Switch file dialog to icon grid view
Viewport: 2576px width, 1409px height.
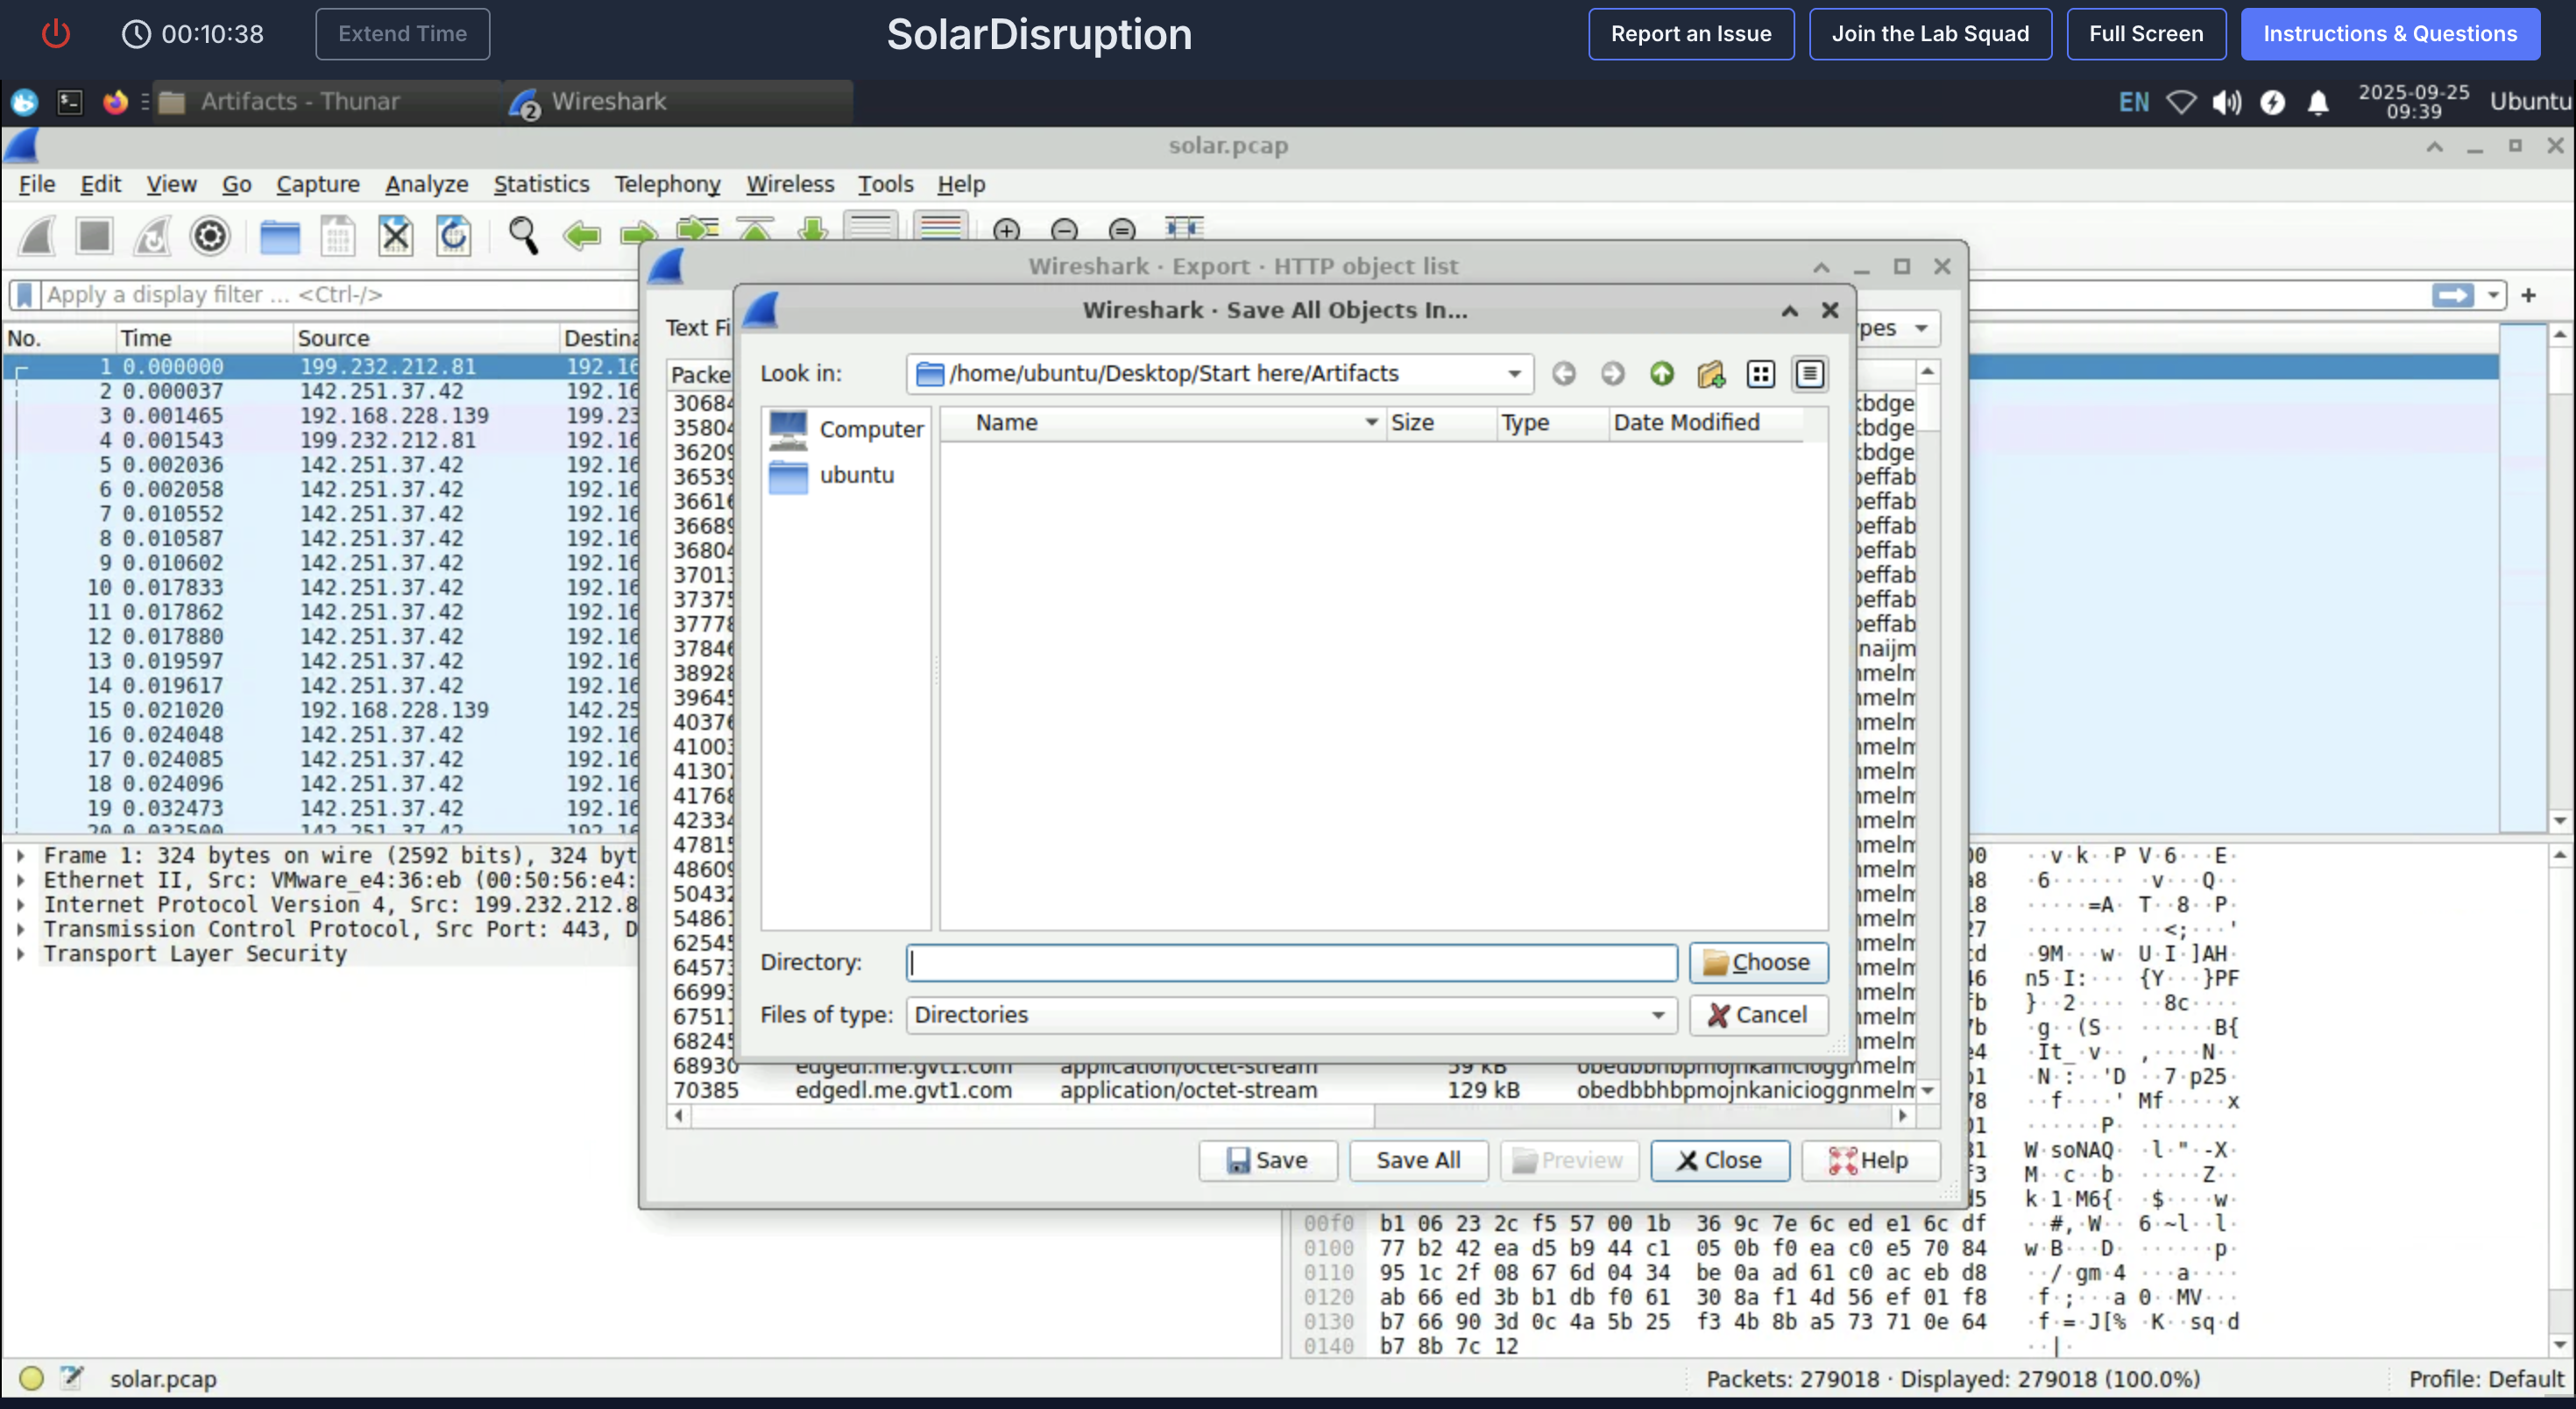click(1760, 374)
